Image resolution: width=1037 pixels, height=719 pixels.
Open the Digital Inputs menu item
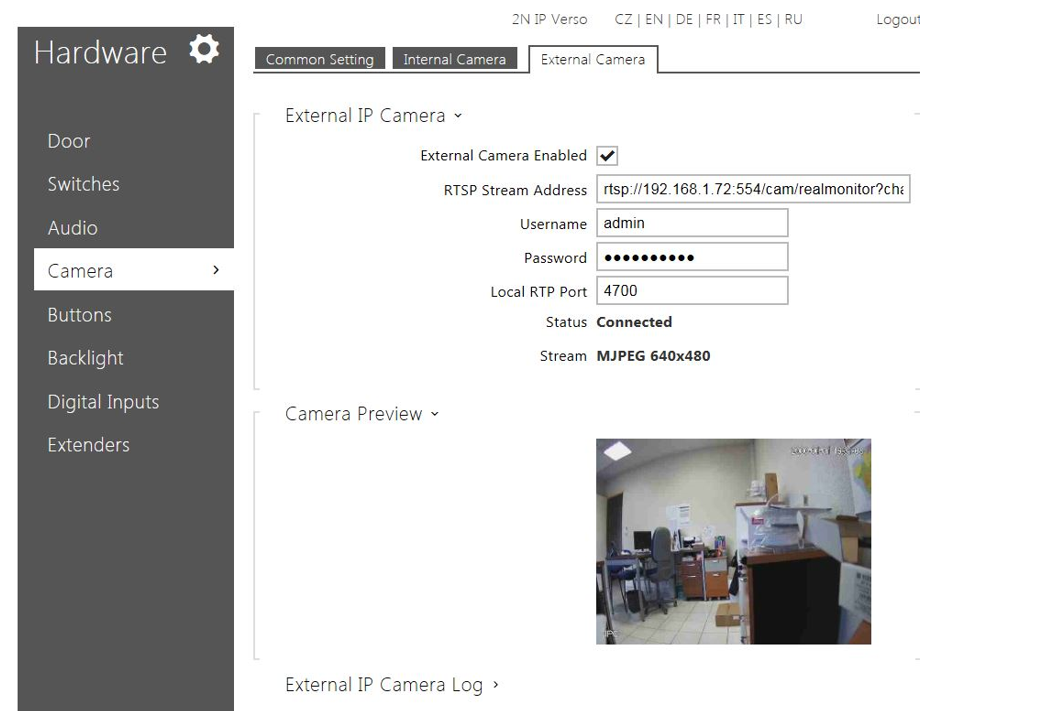103,402
